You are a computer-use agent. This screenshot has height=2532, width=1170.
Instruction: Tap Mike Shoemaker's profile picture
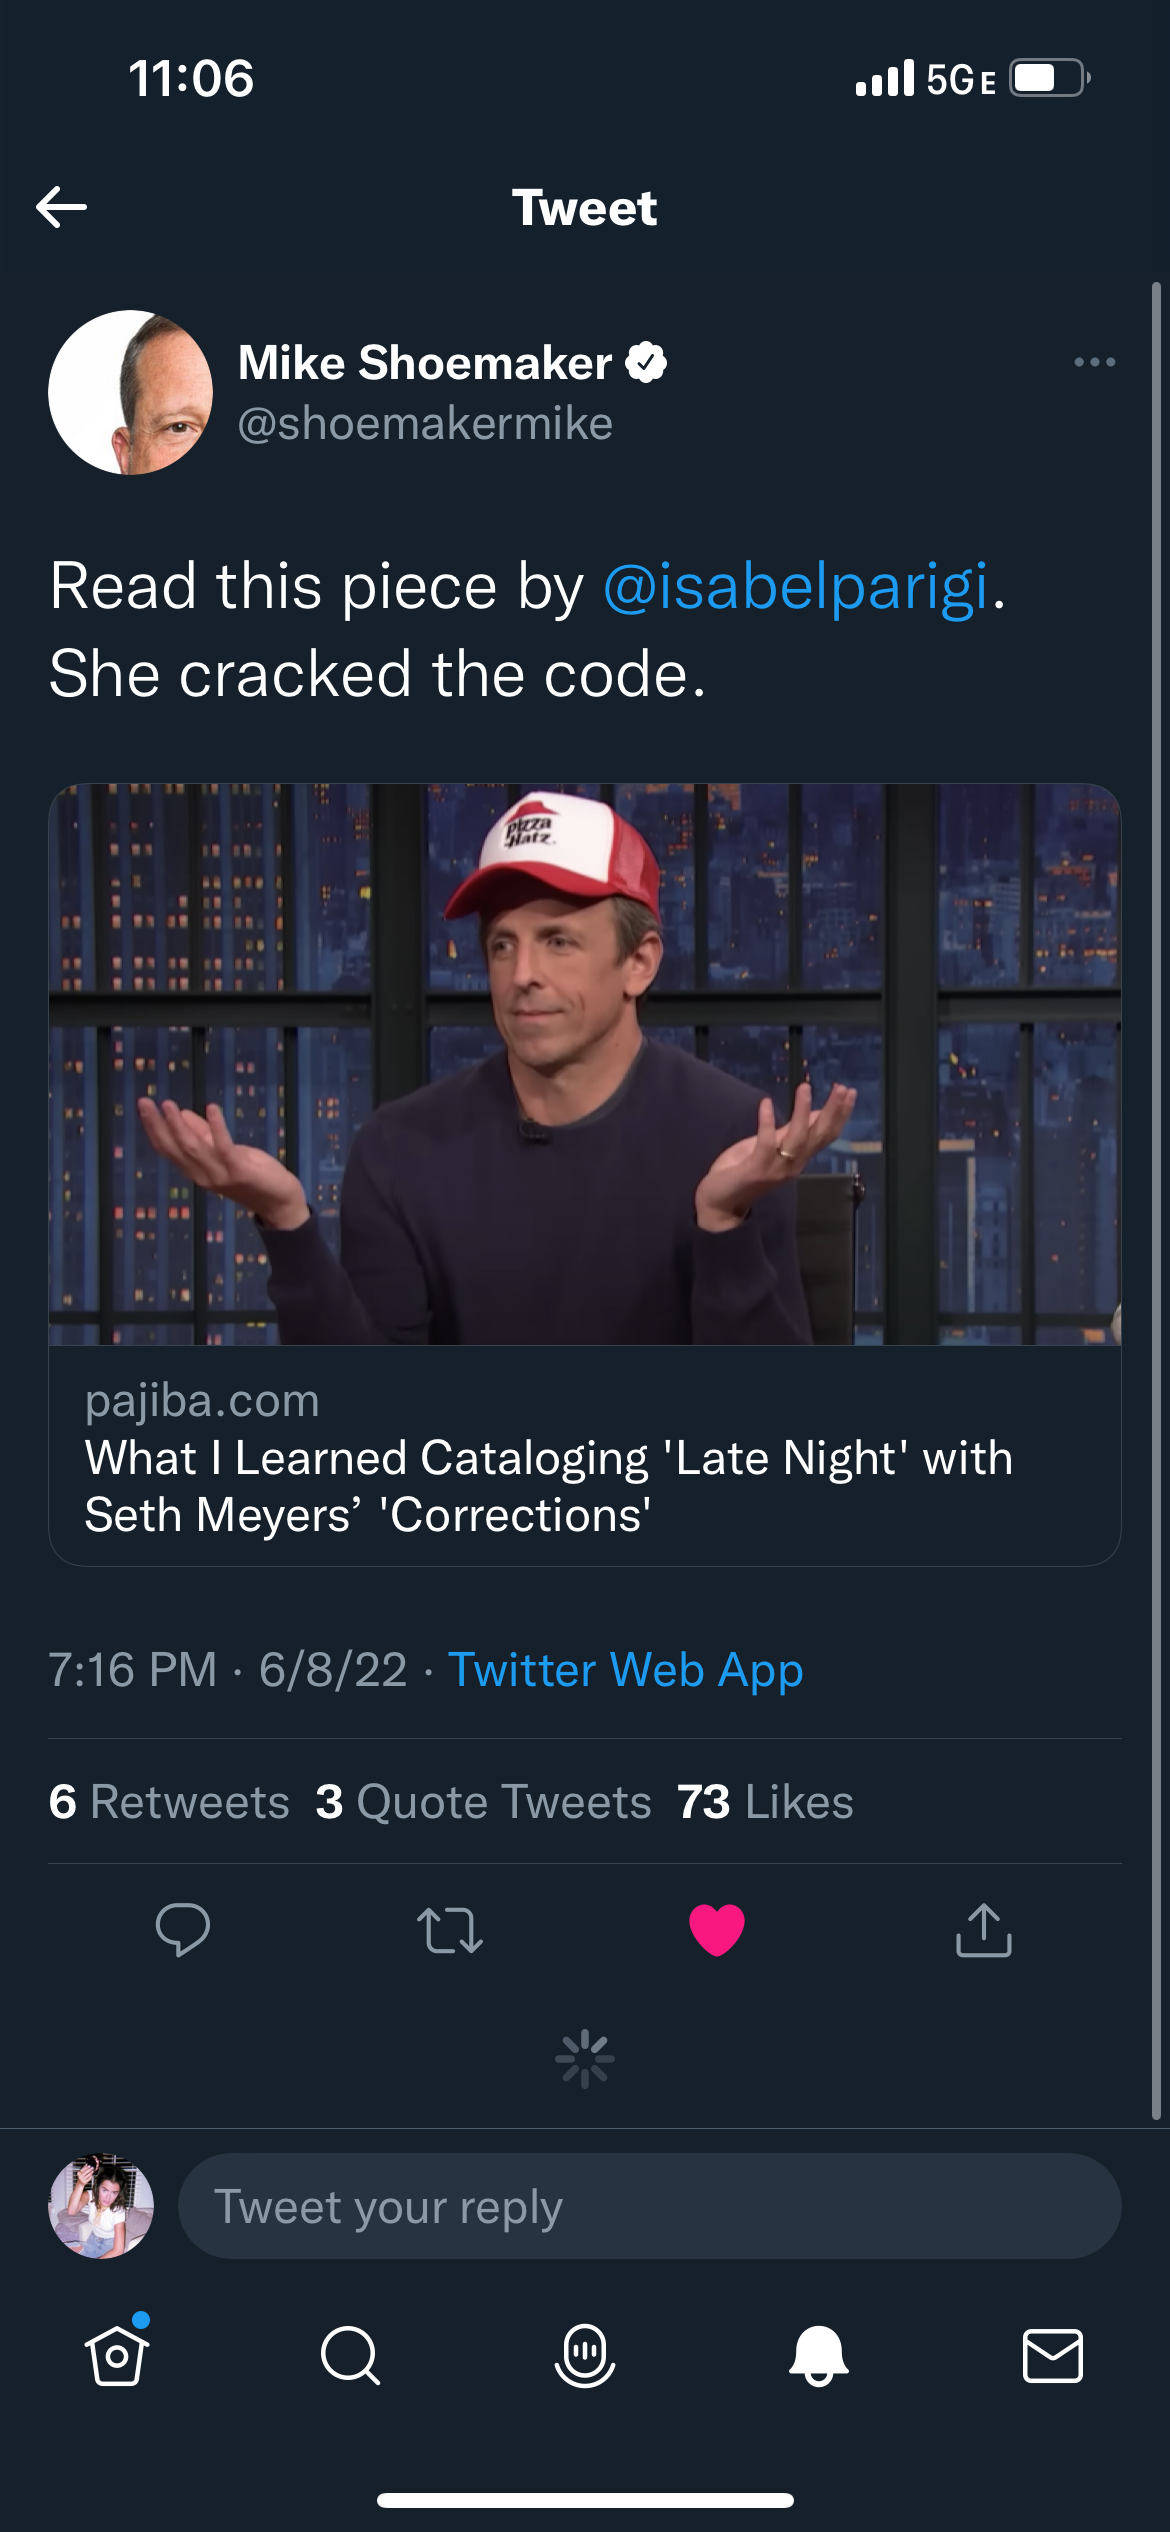point(130,392)
